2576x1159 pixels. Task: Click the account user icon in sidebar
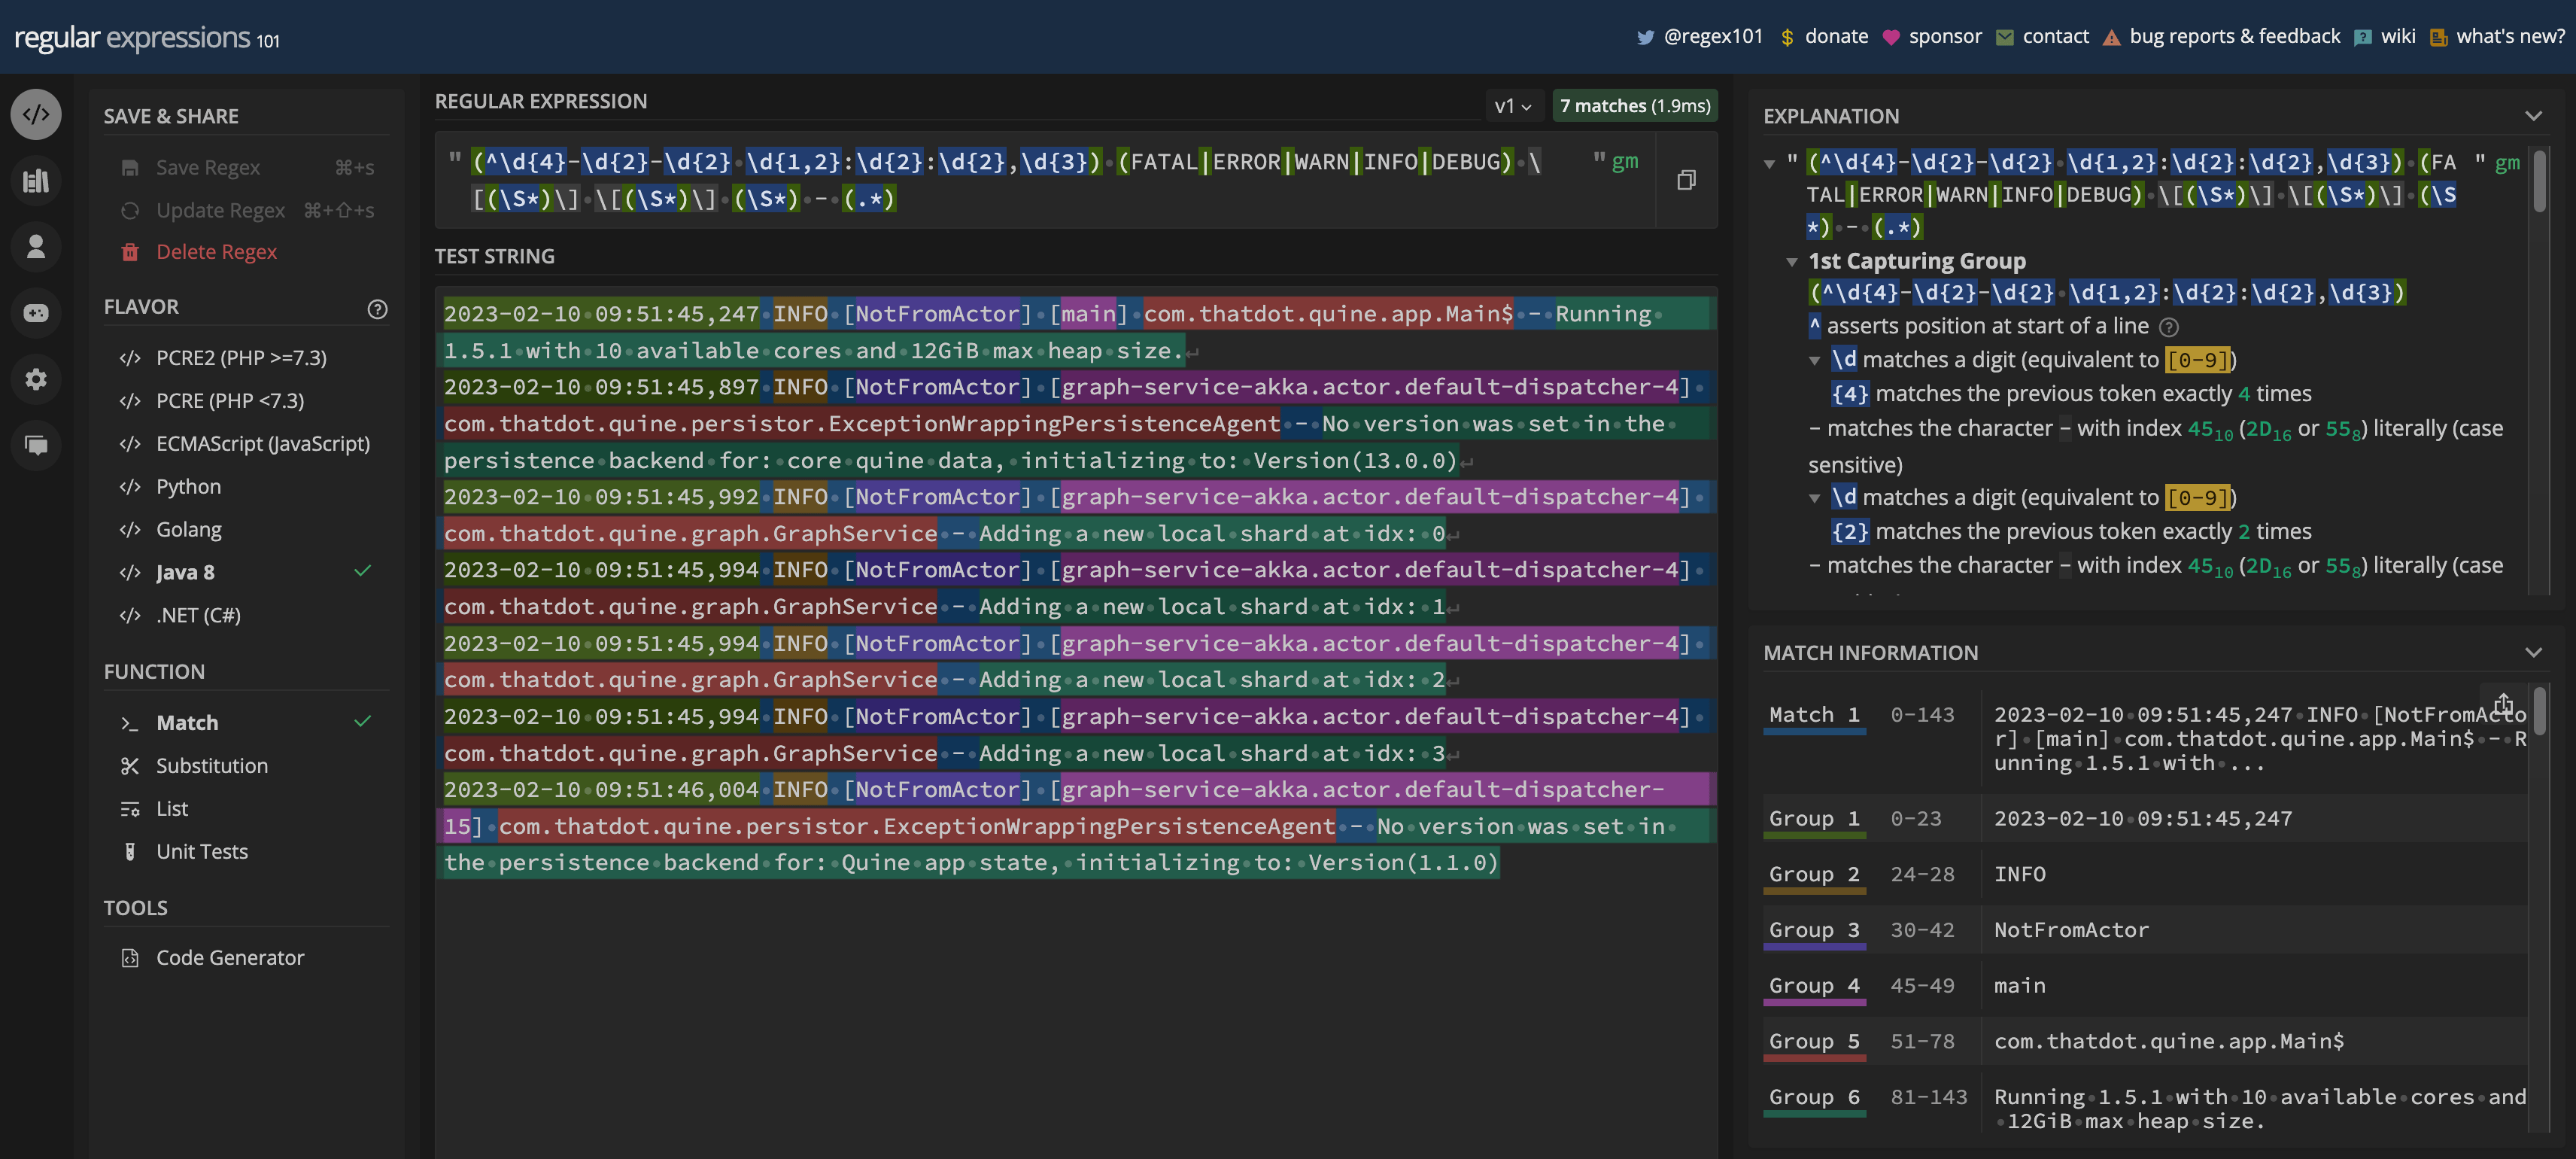(x=36, y=247)
